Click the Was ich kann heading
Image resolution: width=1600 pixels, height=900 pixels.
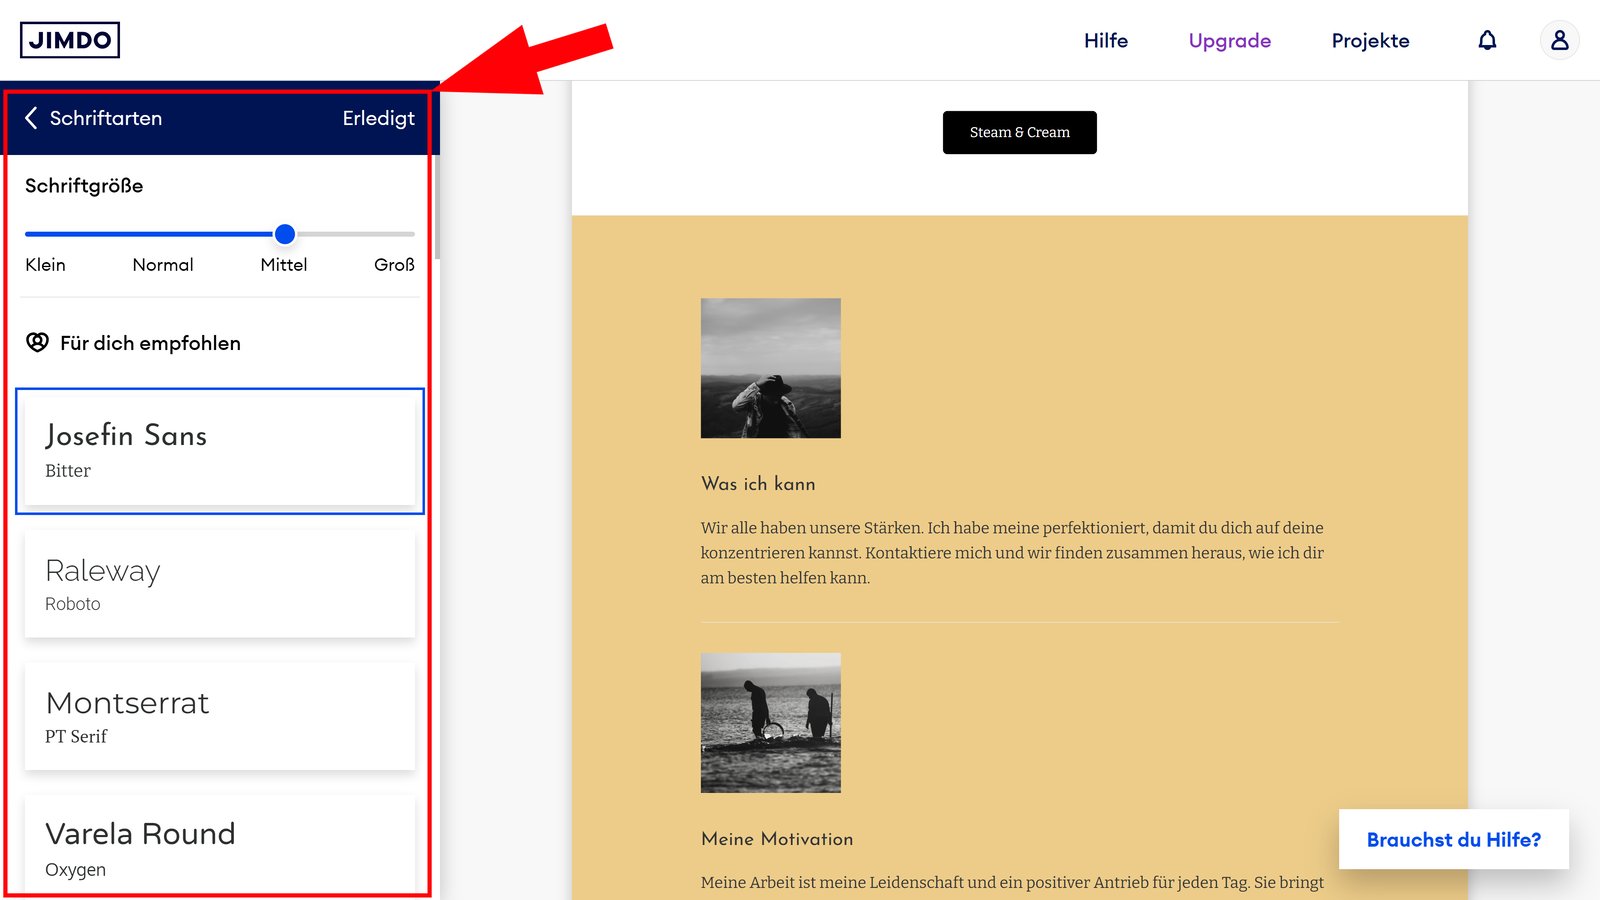758,483
